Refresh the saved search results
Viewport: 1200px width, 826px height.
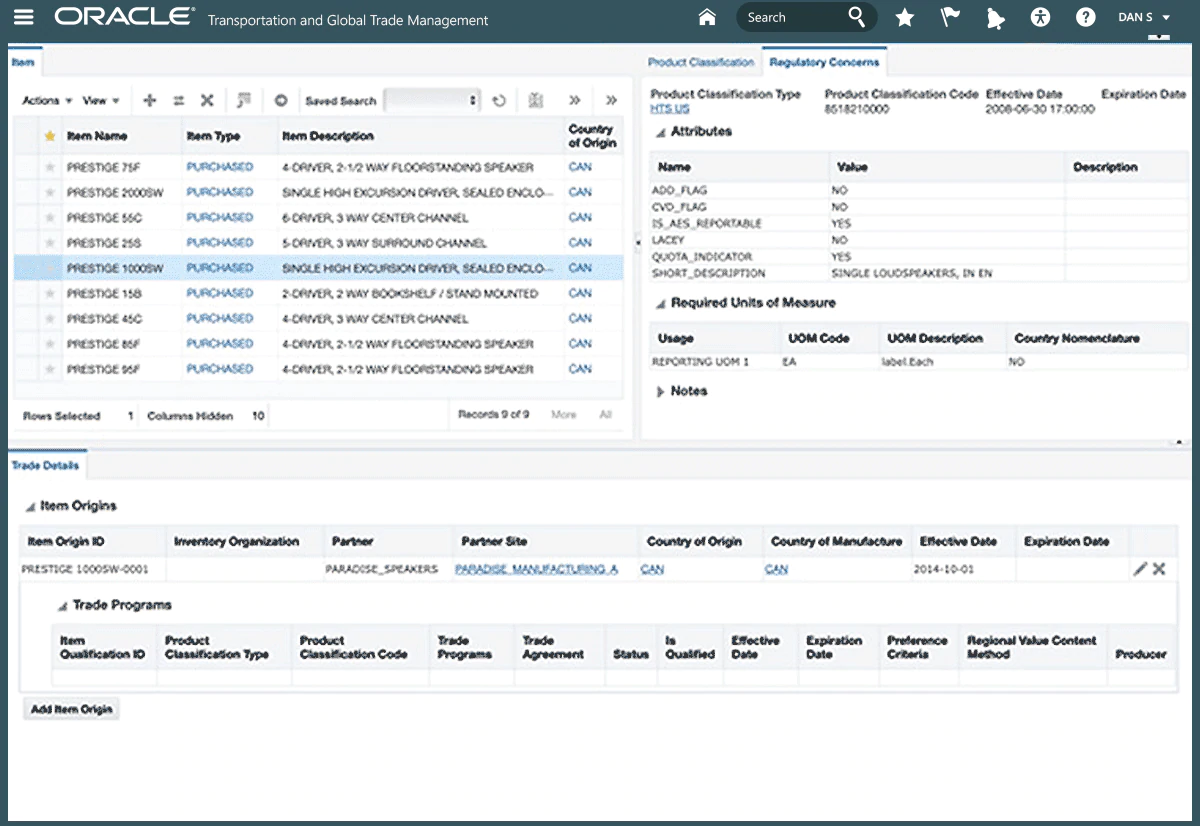click(498, 100)
